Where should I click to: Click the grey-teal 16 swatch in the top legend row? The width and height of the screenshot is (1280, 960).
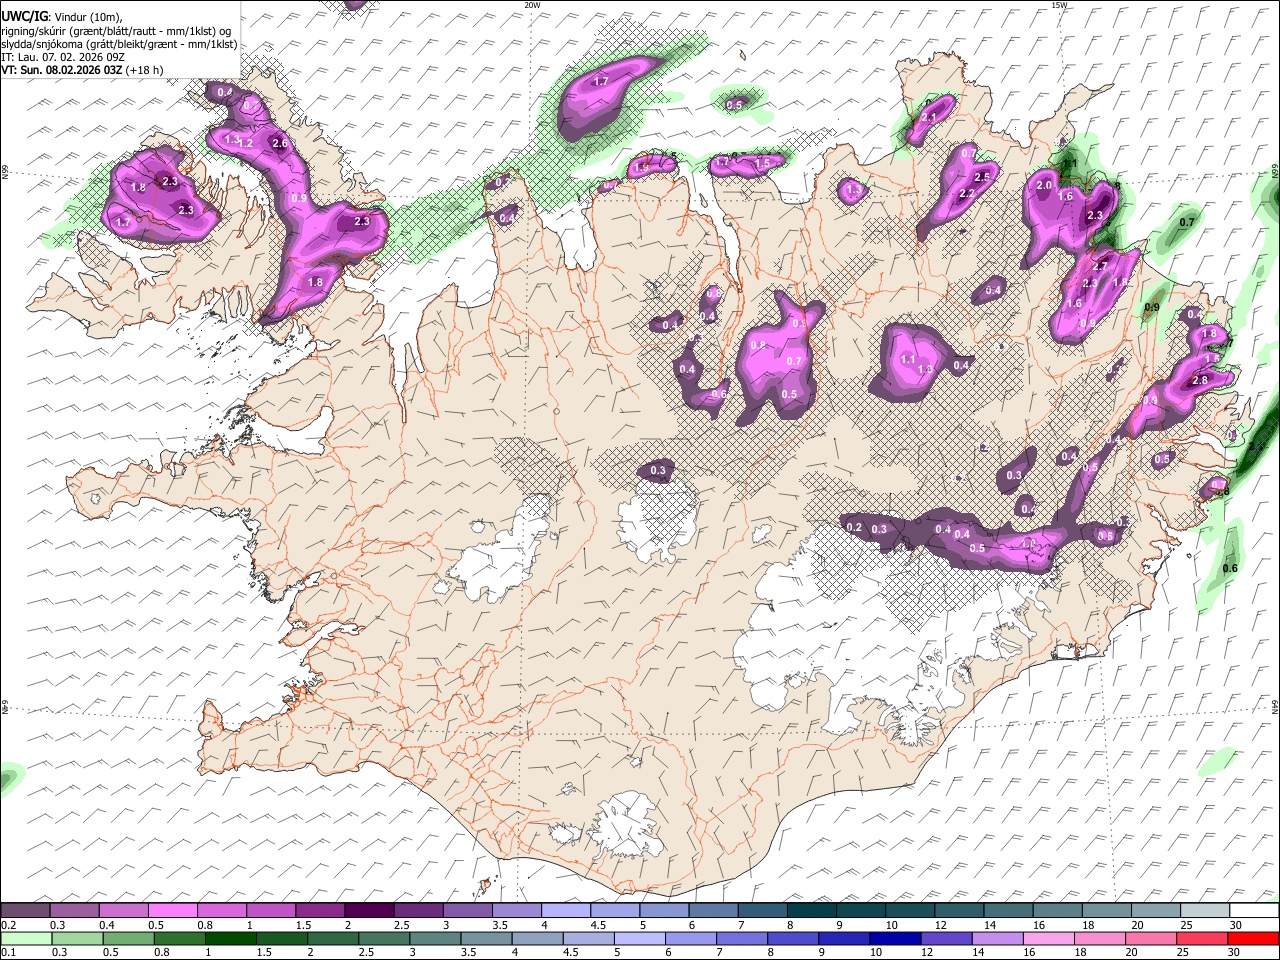click(1058, 911)
